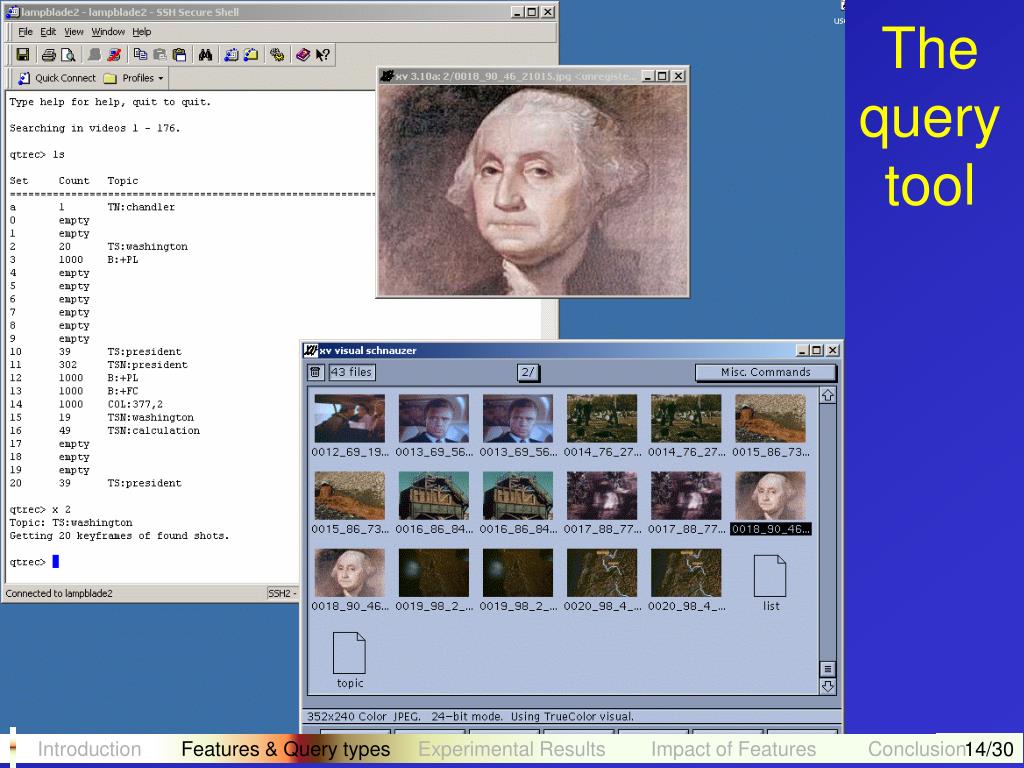Click 'Connected to lampblade2' status text

click(x=59, y=594)
